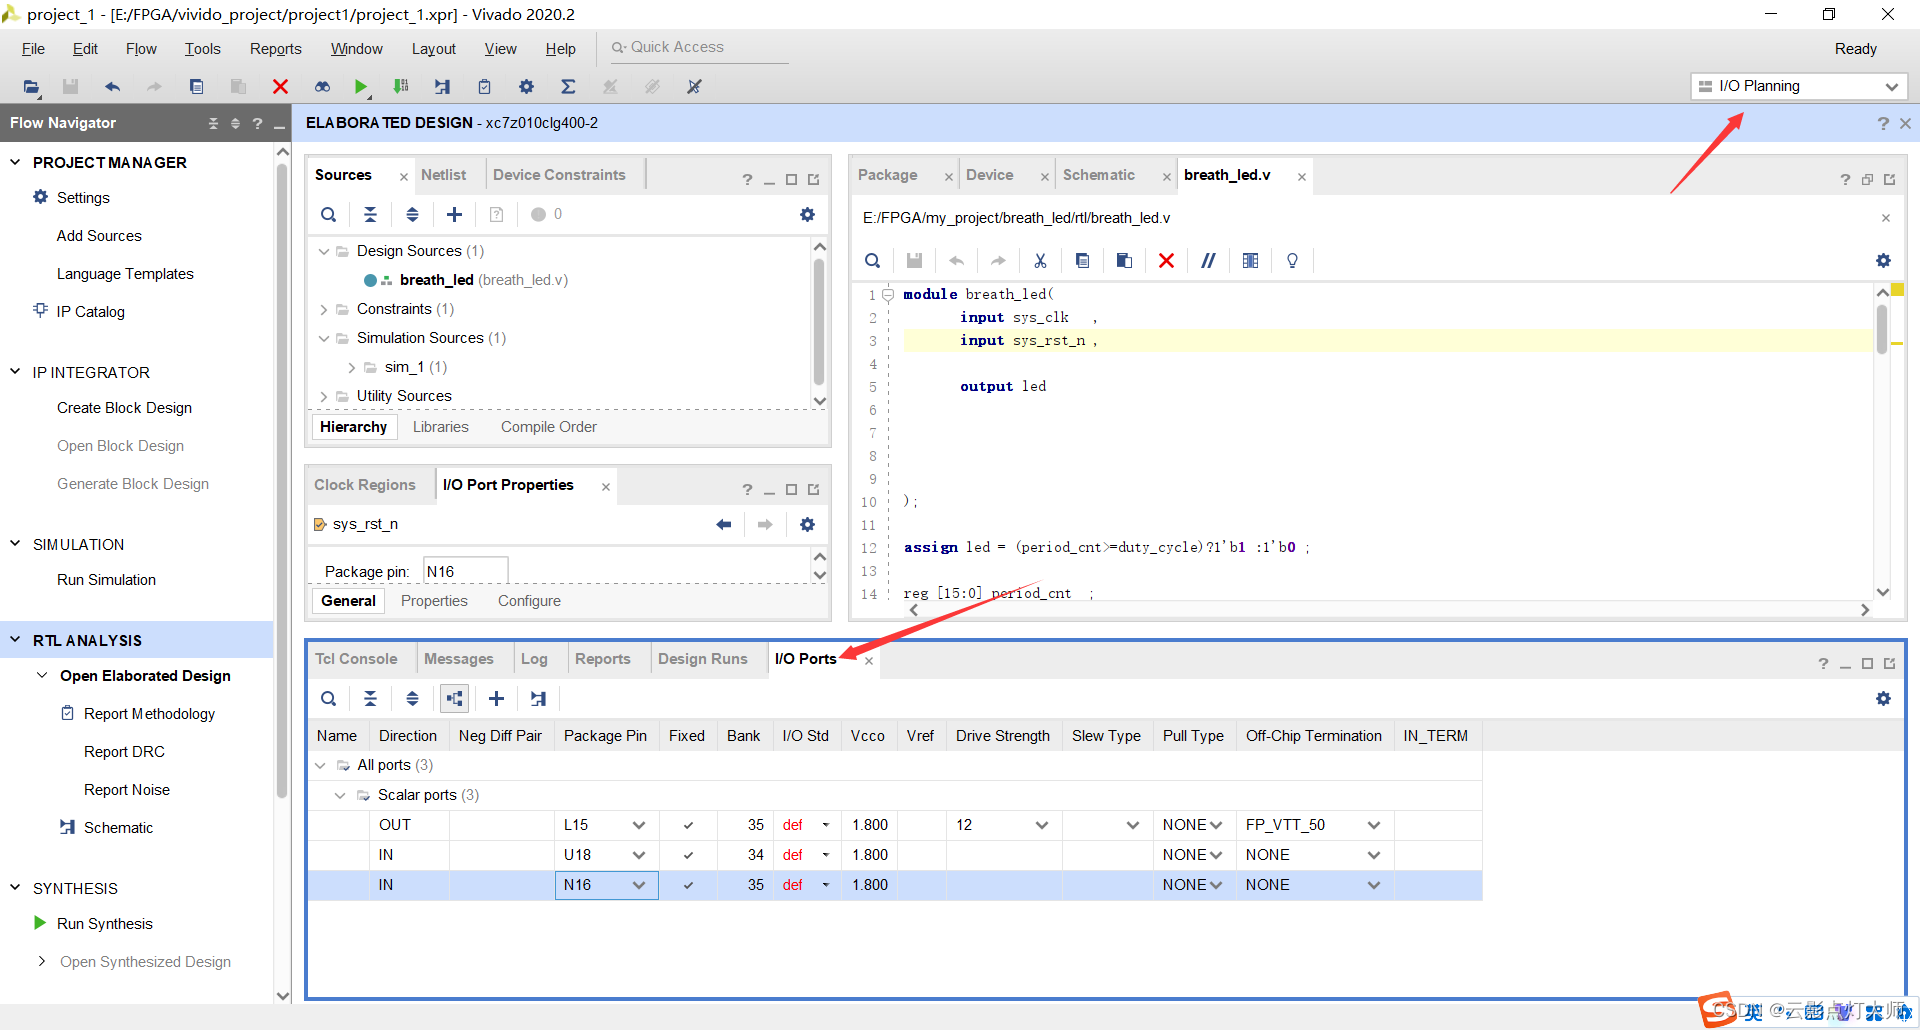1920x1030 pixels.
Task: Click the Quick Access search field
Action: 700,47
